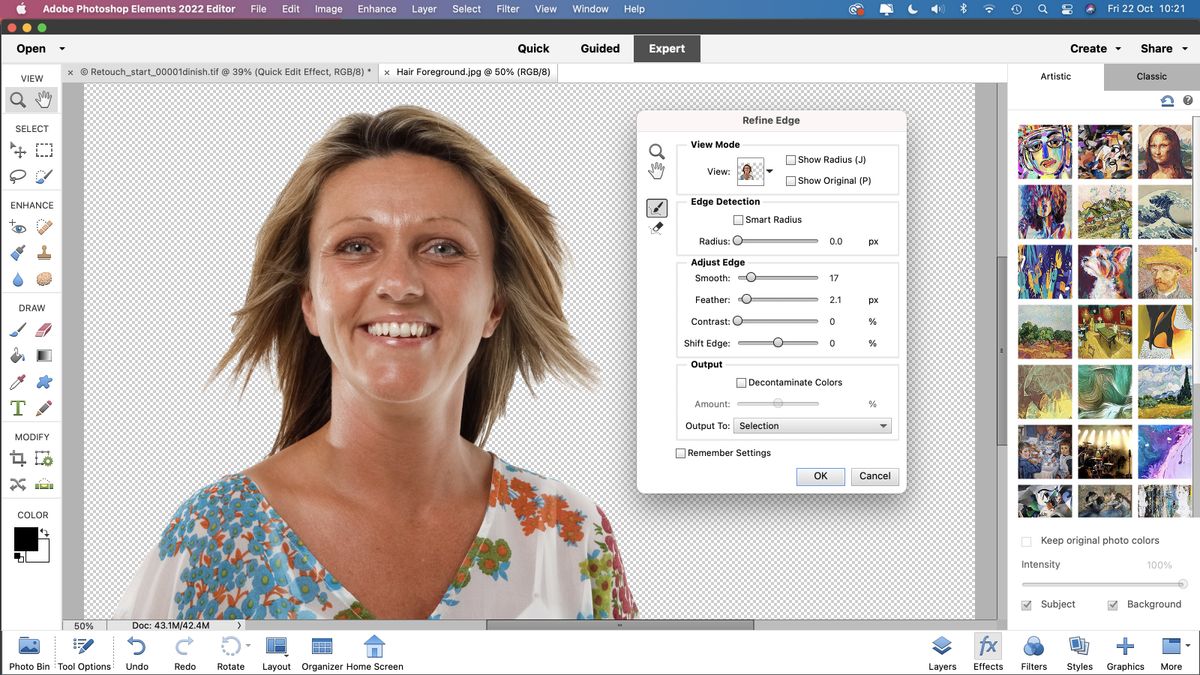Select the Eraser tool

click(45, 330)
